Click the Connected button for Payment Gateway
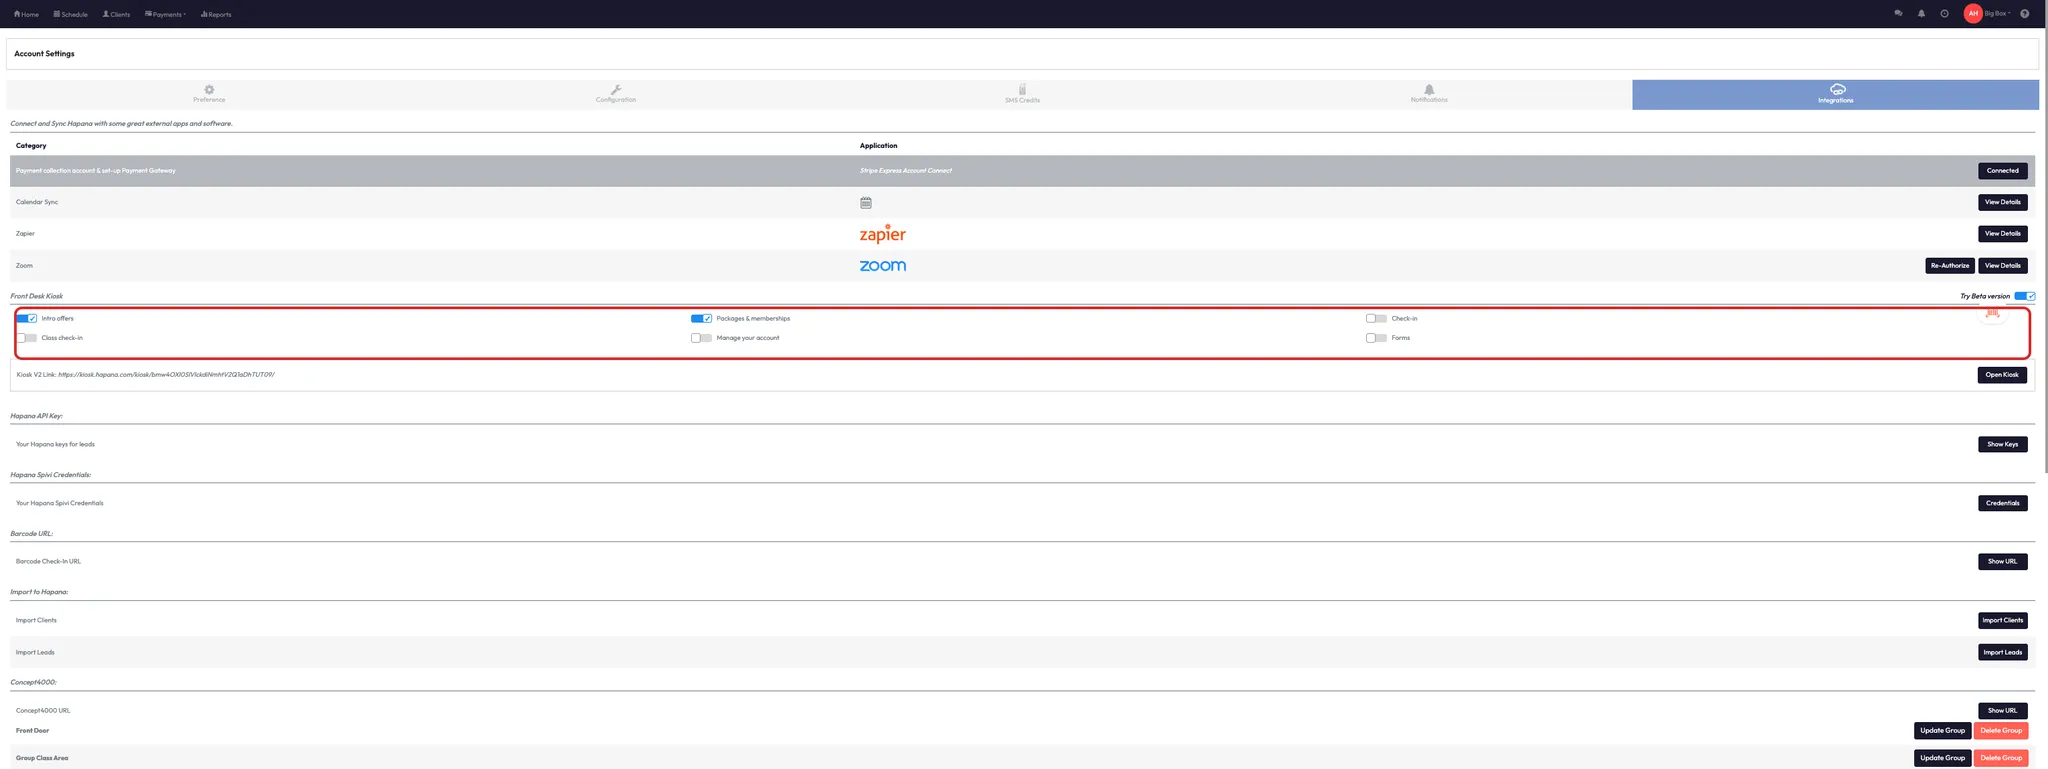Image resolution: width=2048 pixels, height=769 pixels. pyautogui.click(x=2003, y=171)
